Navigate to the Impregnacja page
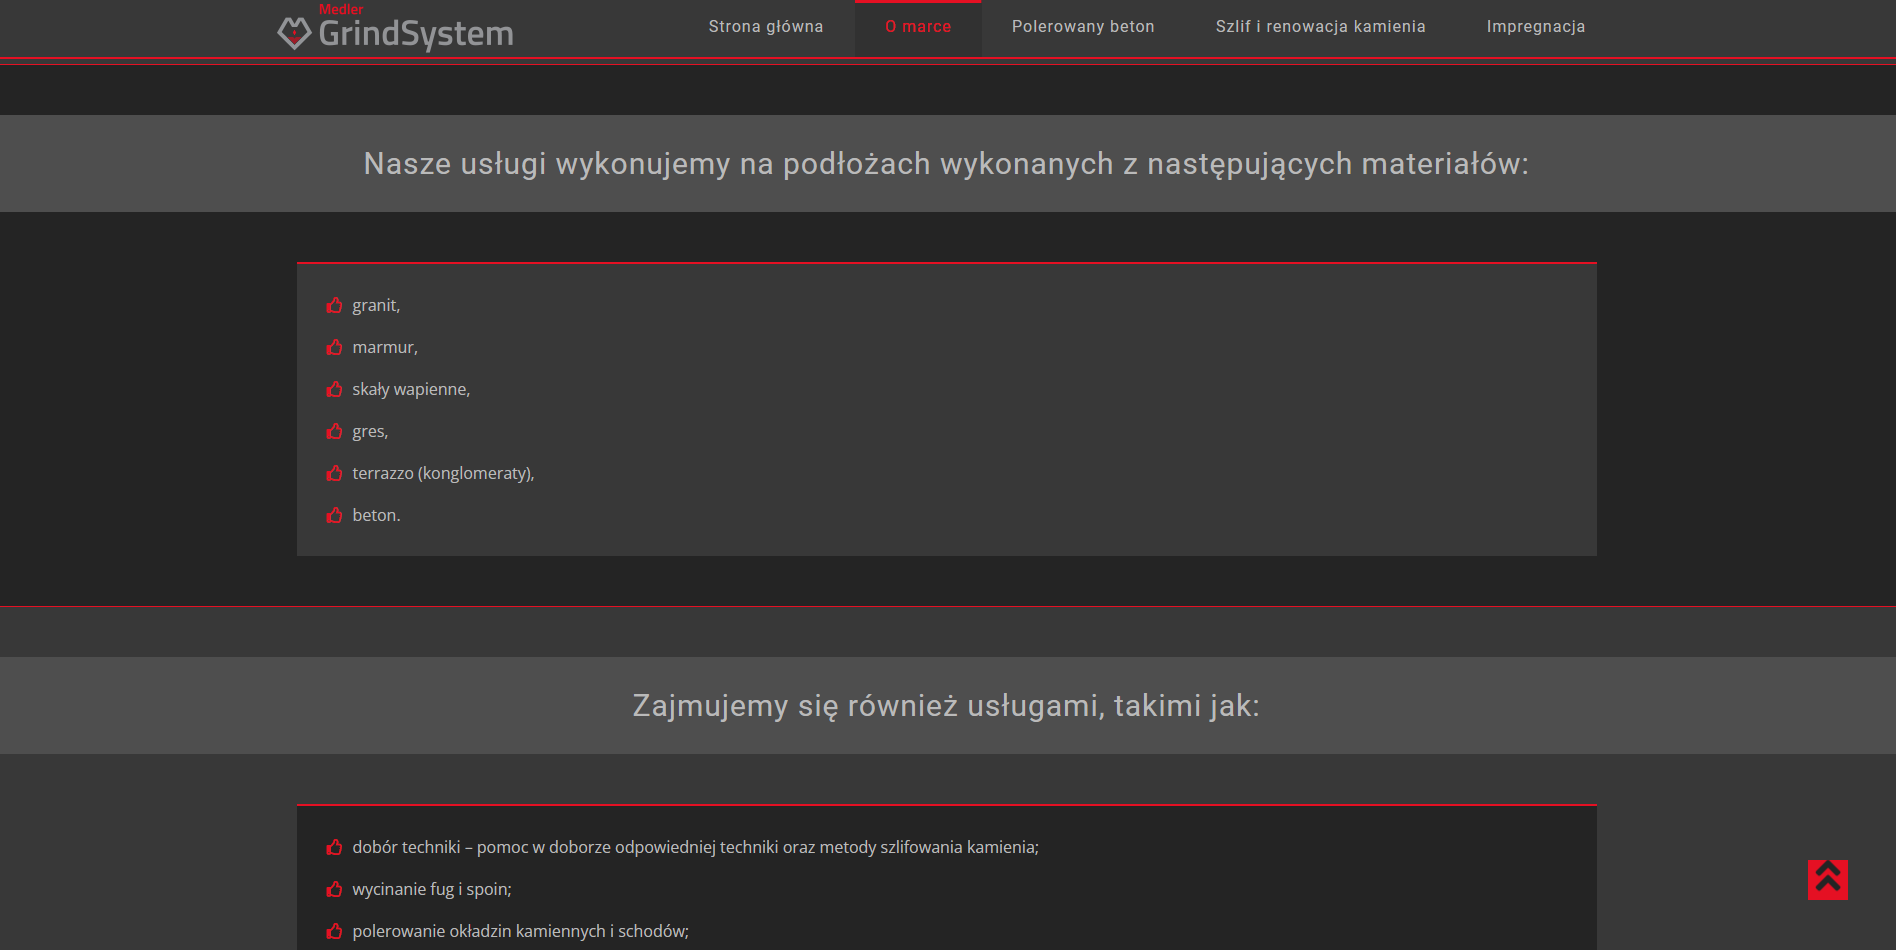Screen dimensions: 1896x950 pos(1535,27)
